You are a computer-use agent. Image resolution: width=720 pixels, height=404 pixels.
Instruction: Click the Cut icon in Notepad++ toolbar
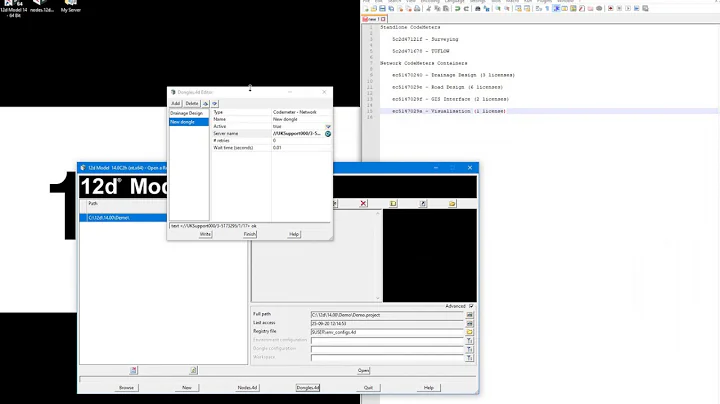coord(428,9)
